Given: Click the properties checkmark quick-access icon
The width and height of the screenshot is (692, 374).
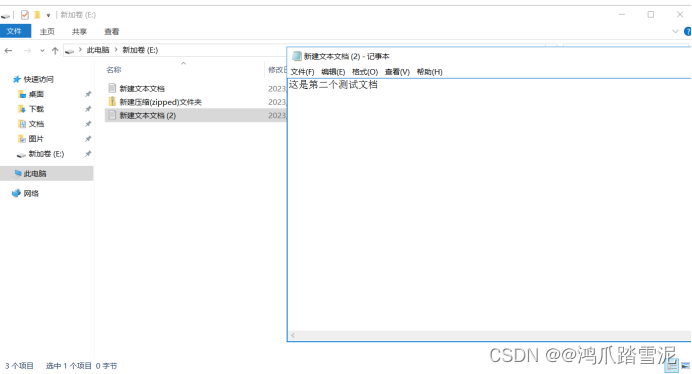Looking at the screenshot, I should click(25, 15).
